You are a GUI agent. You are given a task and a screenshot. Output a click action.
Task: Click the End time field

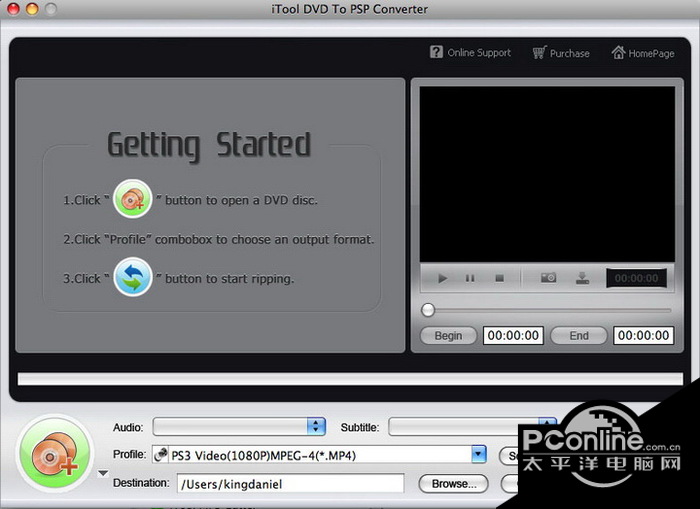(x=643, y=335)
